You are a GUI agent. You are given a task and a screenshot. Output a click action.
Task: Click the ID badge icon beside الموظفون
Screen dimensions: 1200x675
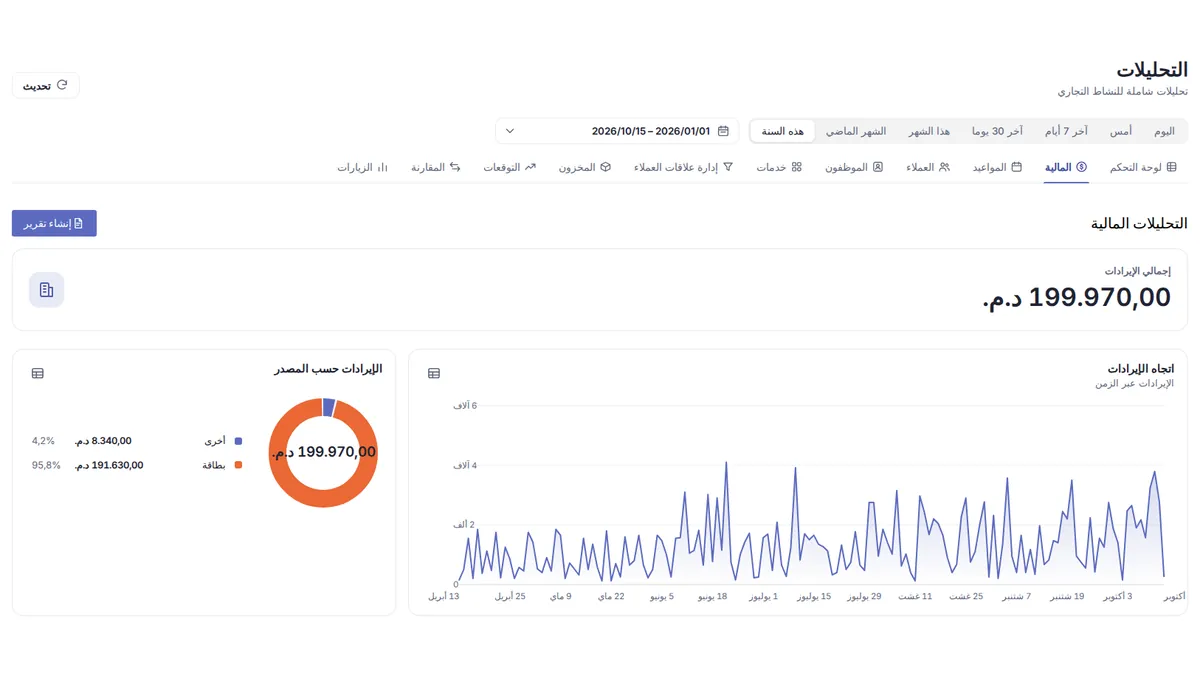878,167
